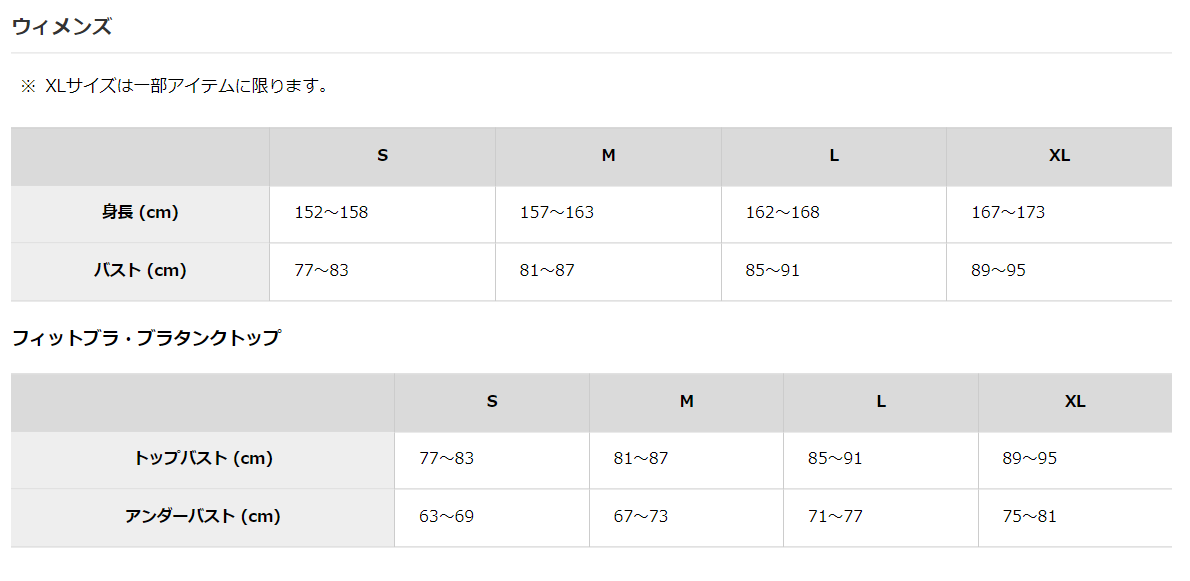Click the 75～81 underbust value
The width and height of the screenshot is (1190, 581).
coord(1029,517)
